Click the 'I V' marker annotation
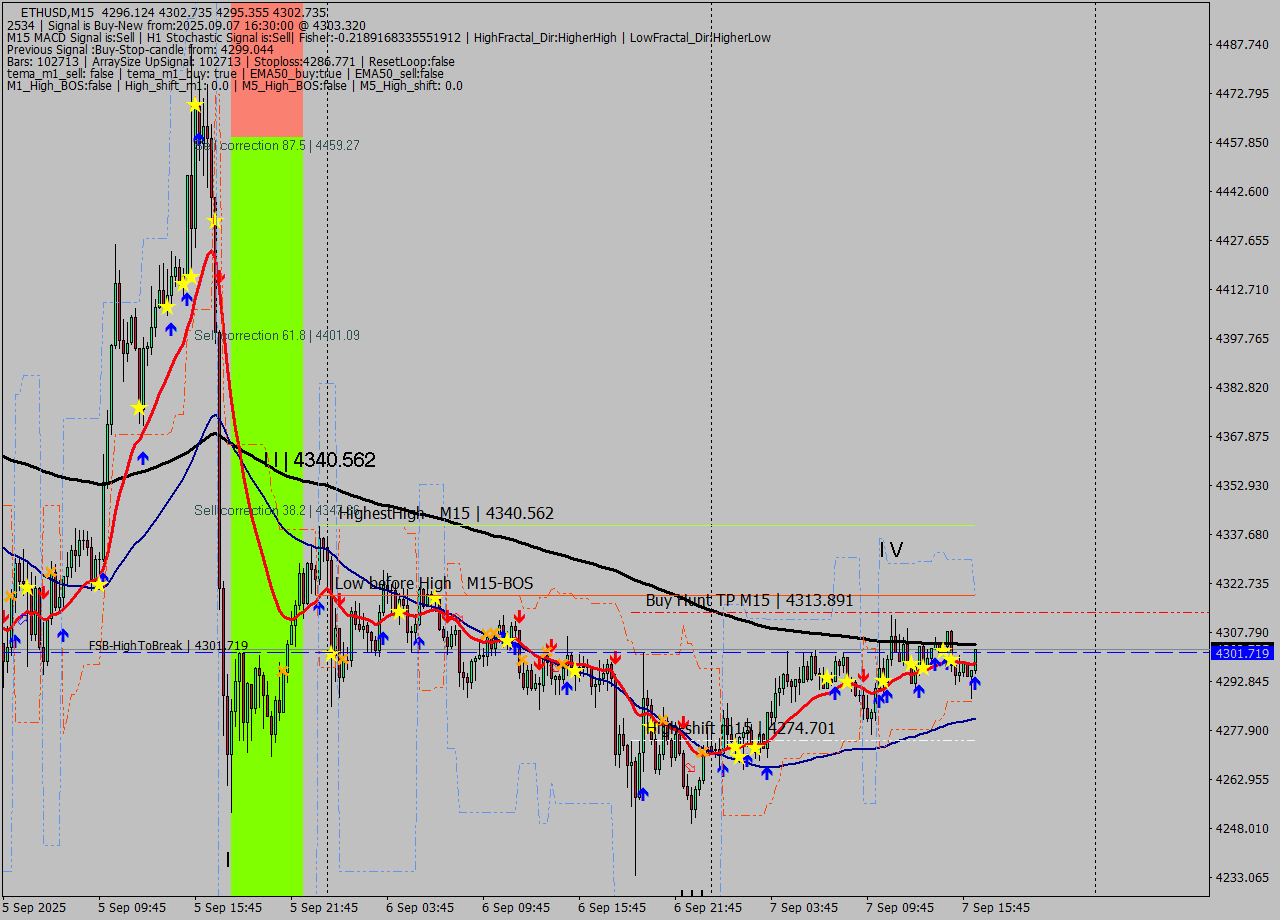The width and height of the screenshot is (1280, 920). (889, 549)
